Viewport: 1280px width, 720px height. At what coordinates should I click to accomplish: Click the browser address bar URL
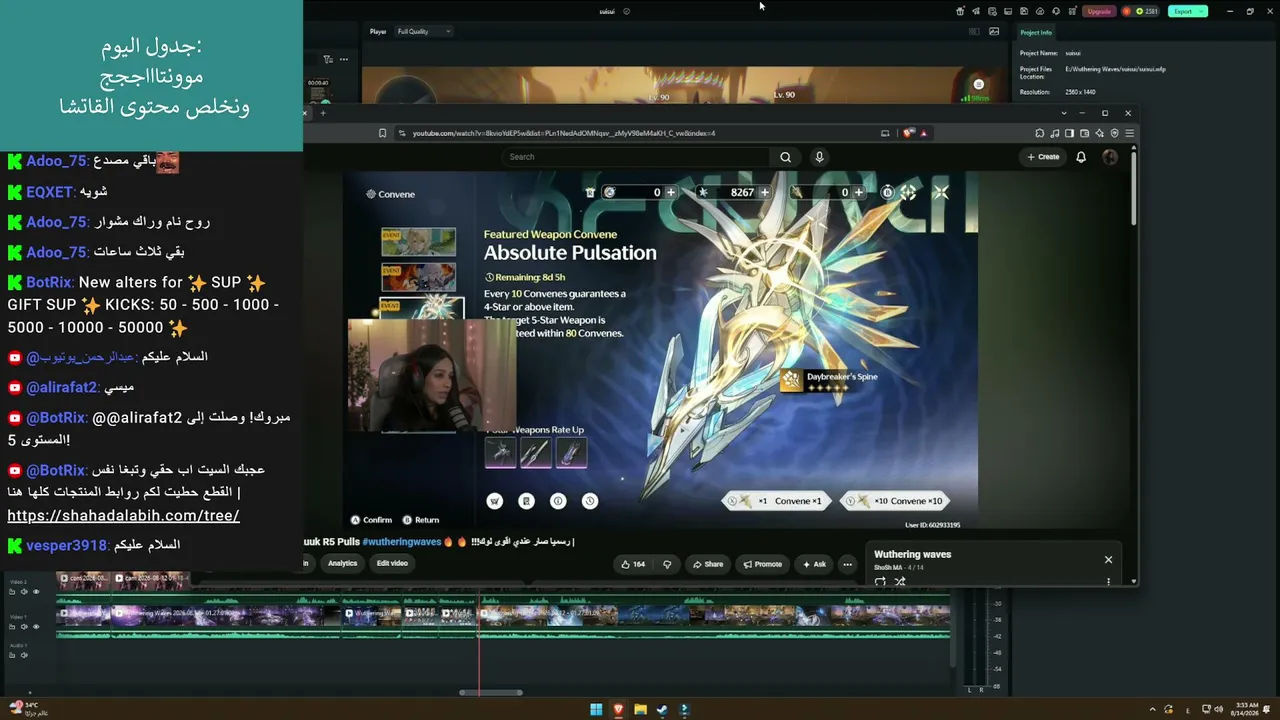563,133
